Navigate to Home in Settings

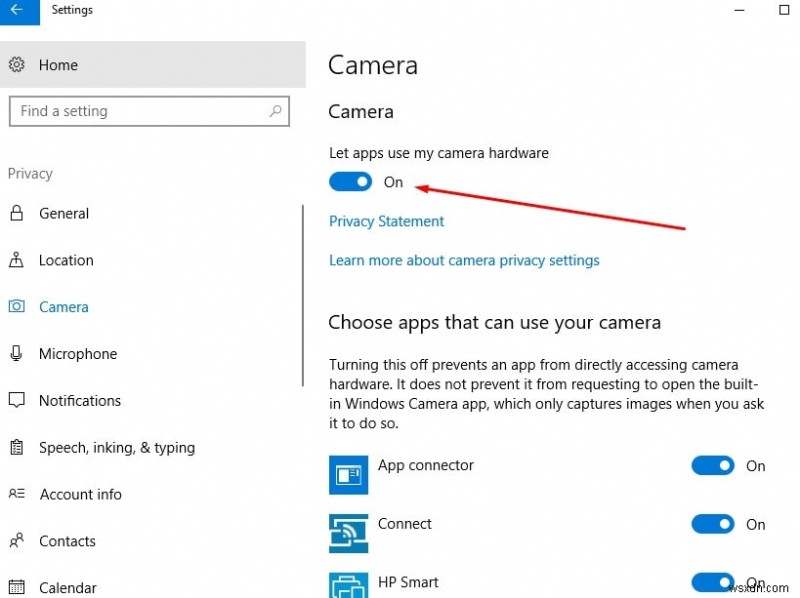(60, 64)
